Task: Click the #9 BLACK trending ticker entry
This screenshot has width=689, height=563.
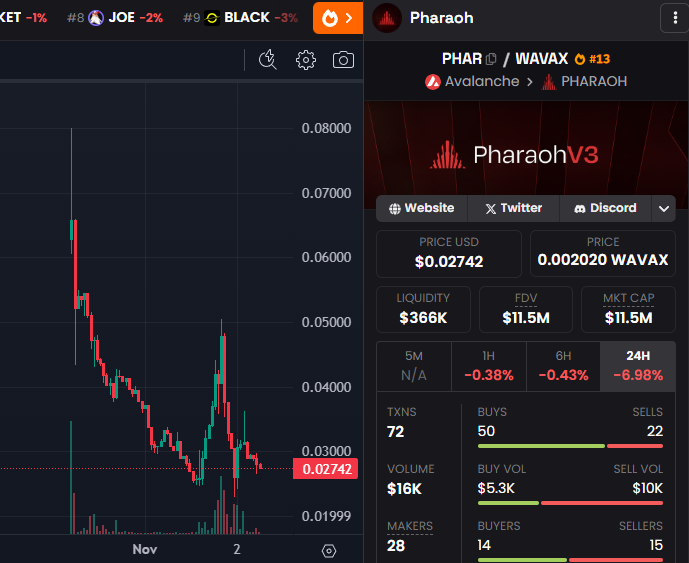Action: pyautogui.click(x=240, y=18)
